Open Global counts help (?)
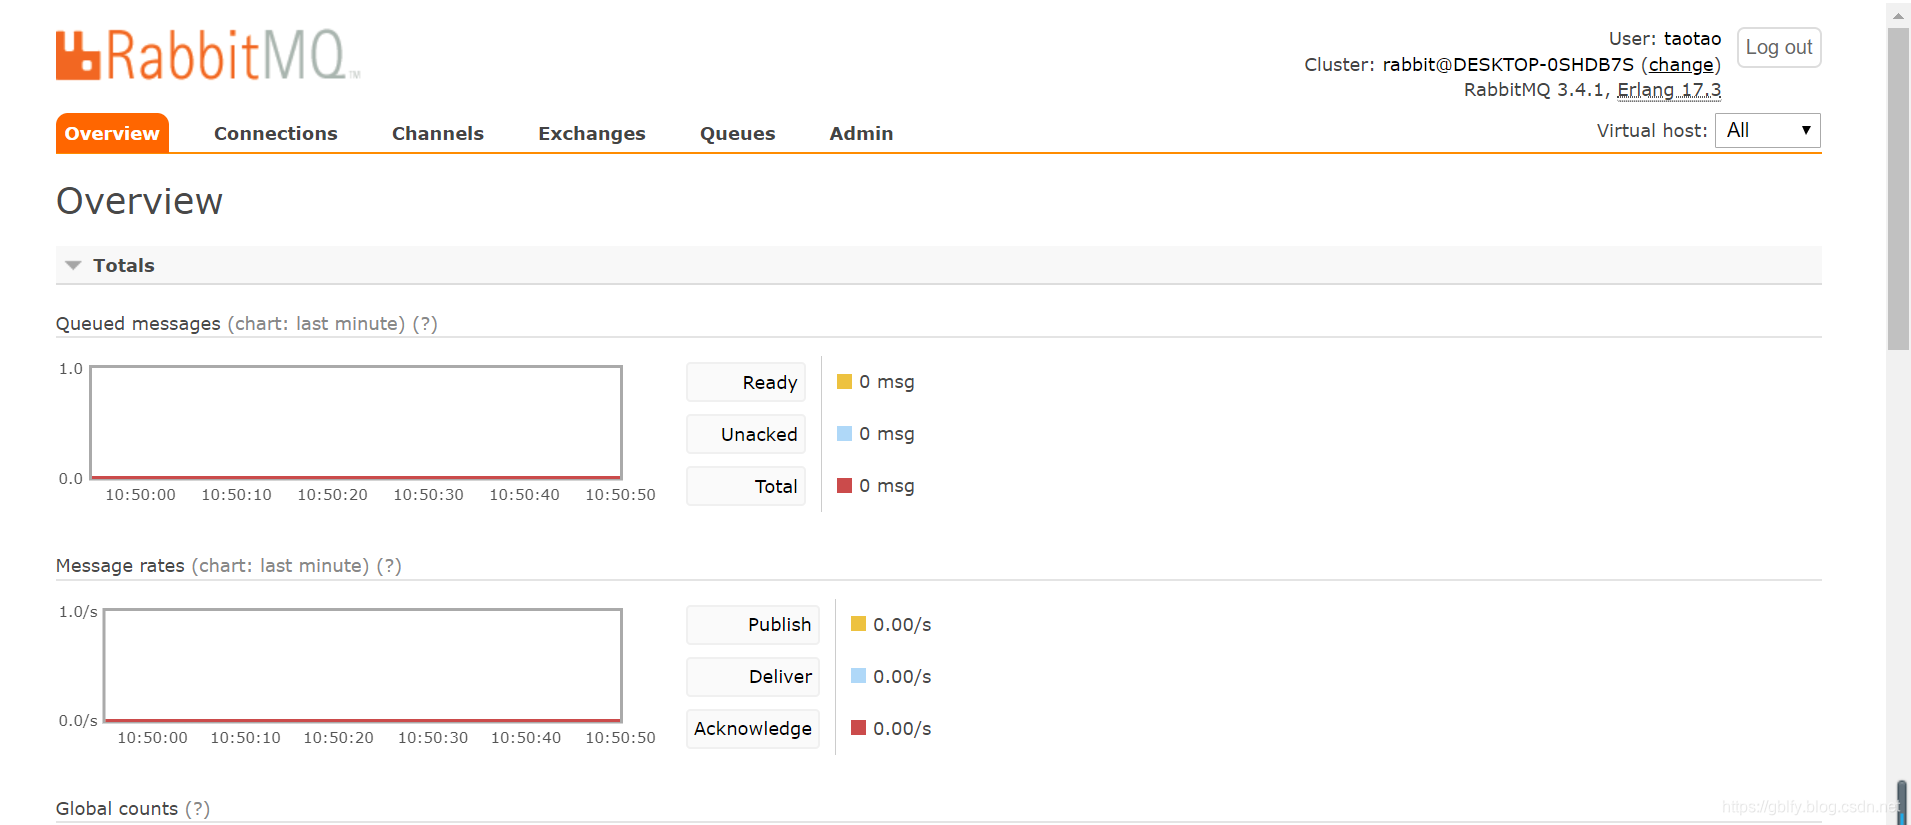Image resolution: width=1911 pixels, height=825 pixels. pyautogui.click(x=197, y=809)
